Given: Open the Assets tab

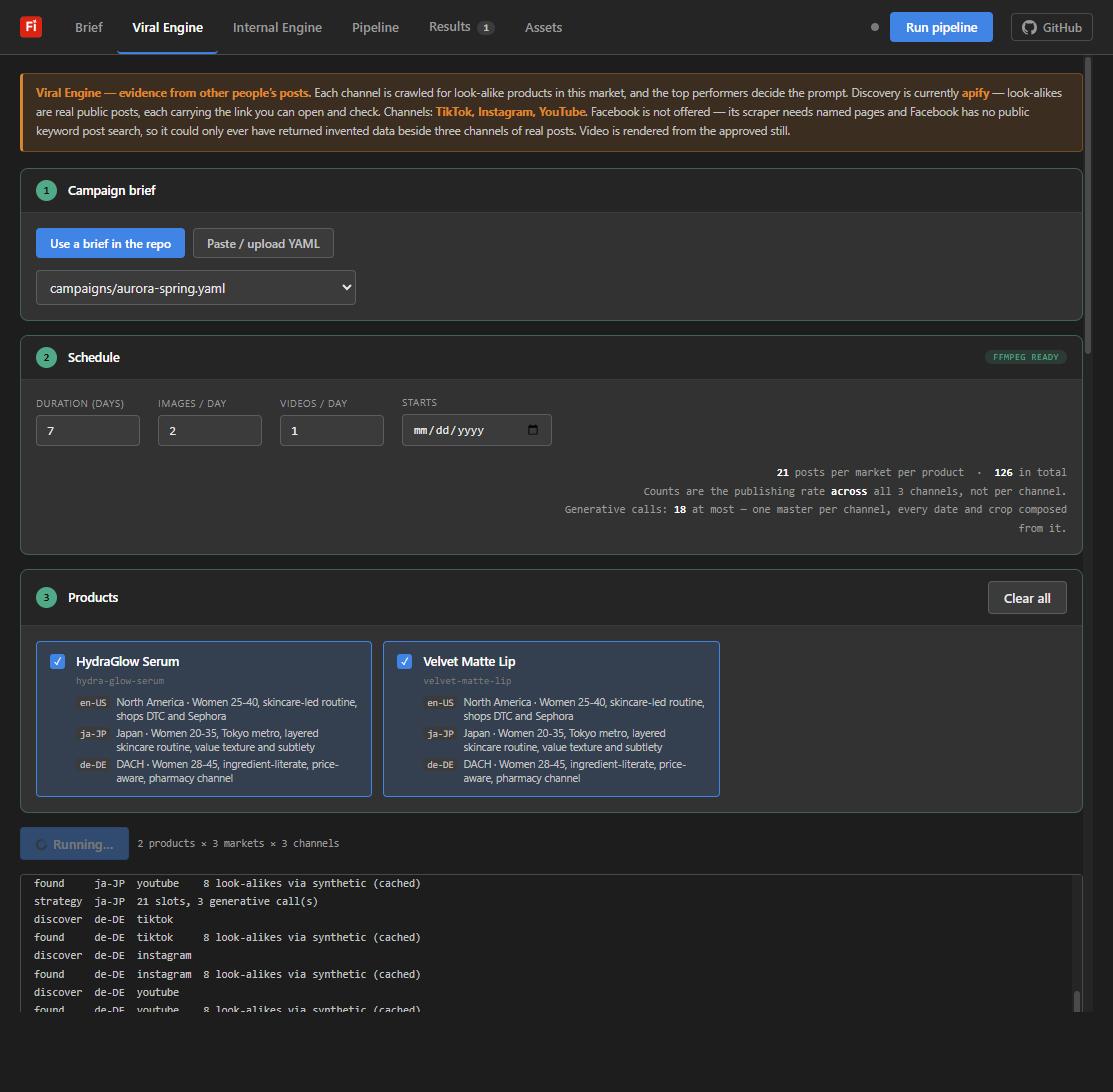Looking at the screenshot, I should (x=544, y=27).
